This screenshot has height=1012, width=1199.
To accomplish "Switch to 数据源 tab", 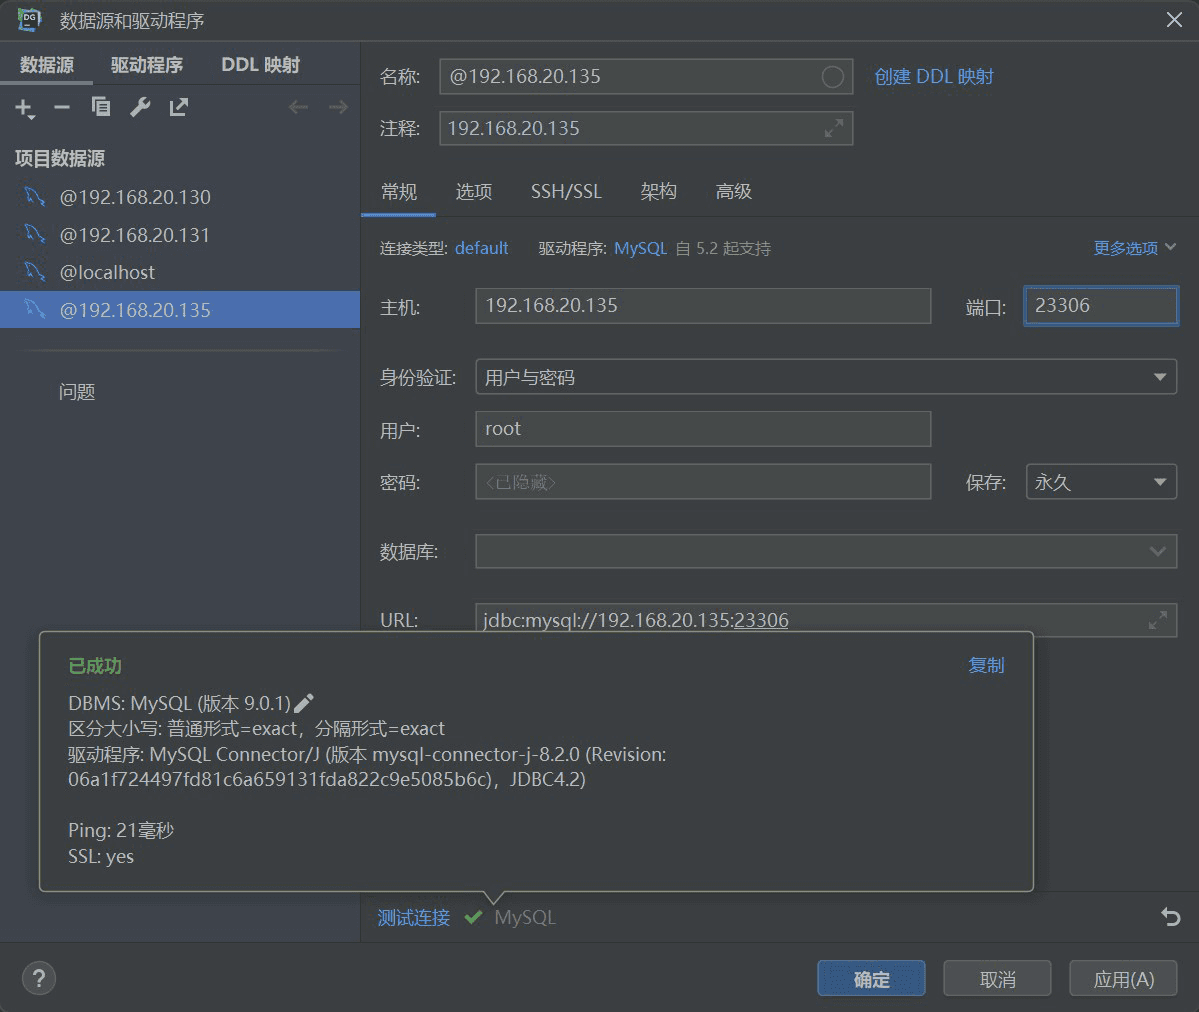I will click(x=47, y=65).
